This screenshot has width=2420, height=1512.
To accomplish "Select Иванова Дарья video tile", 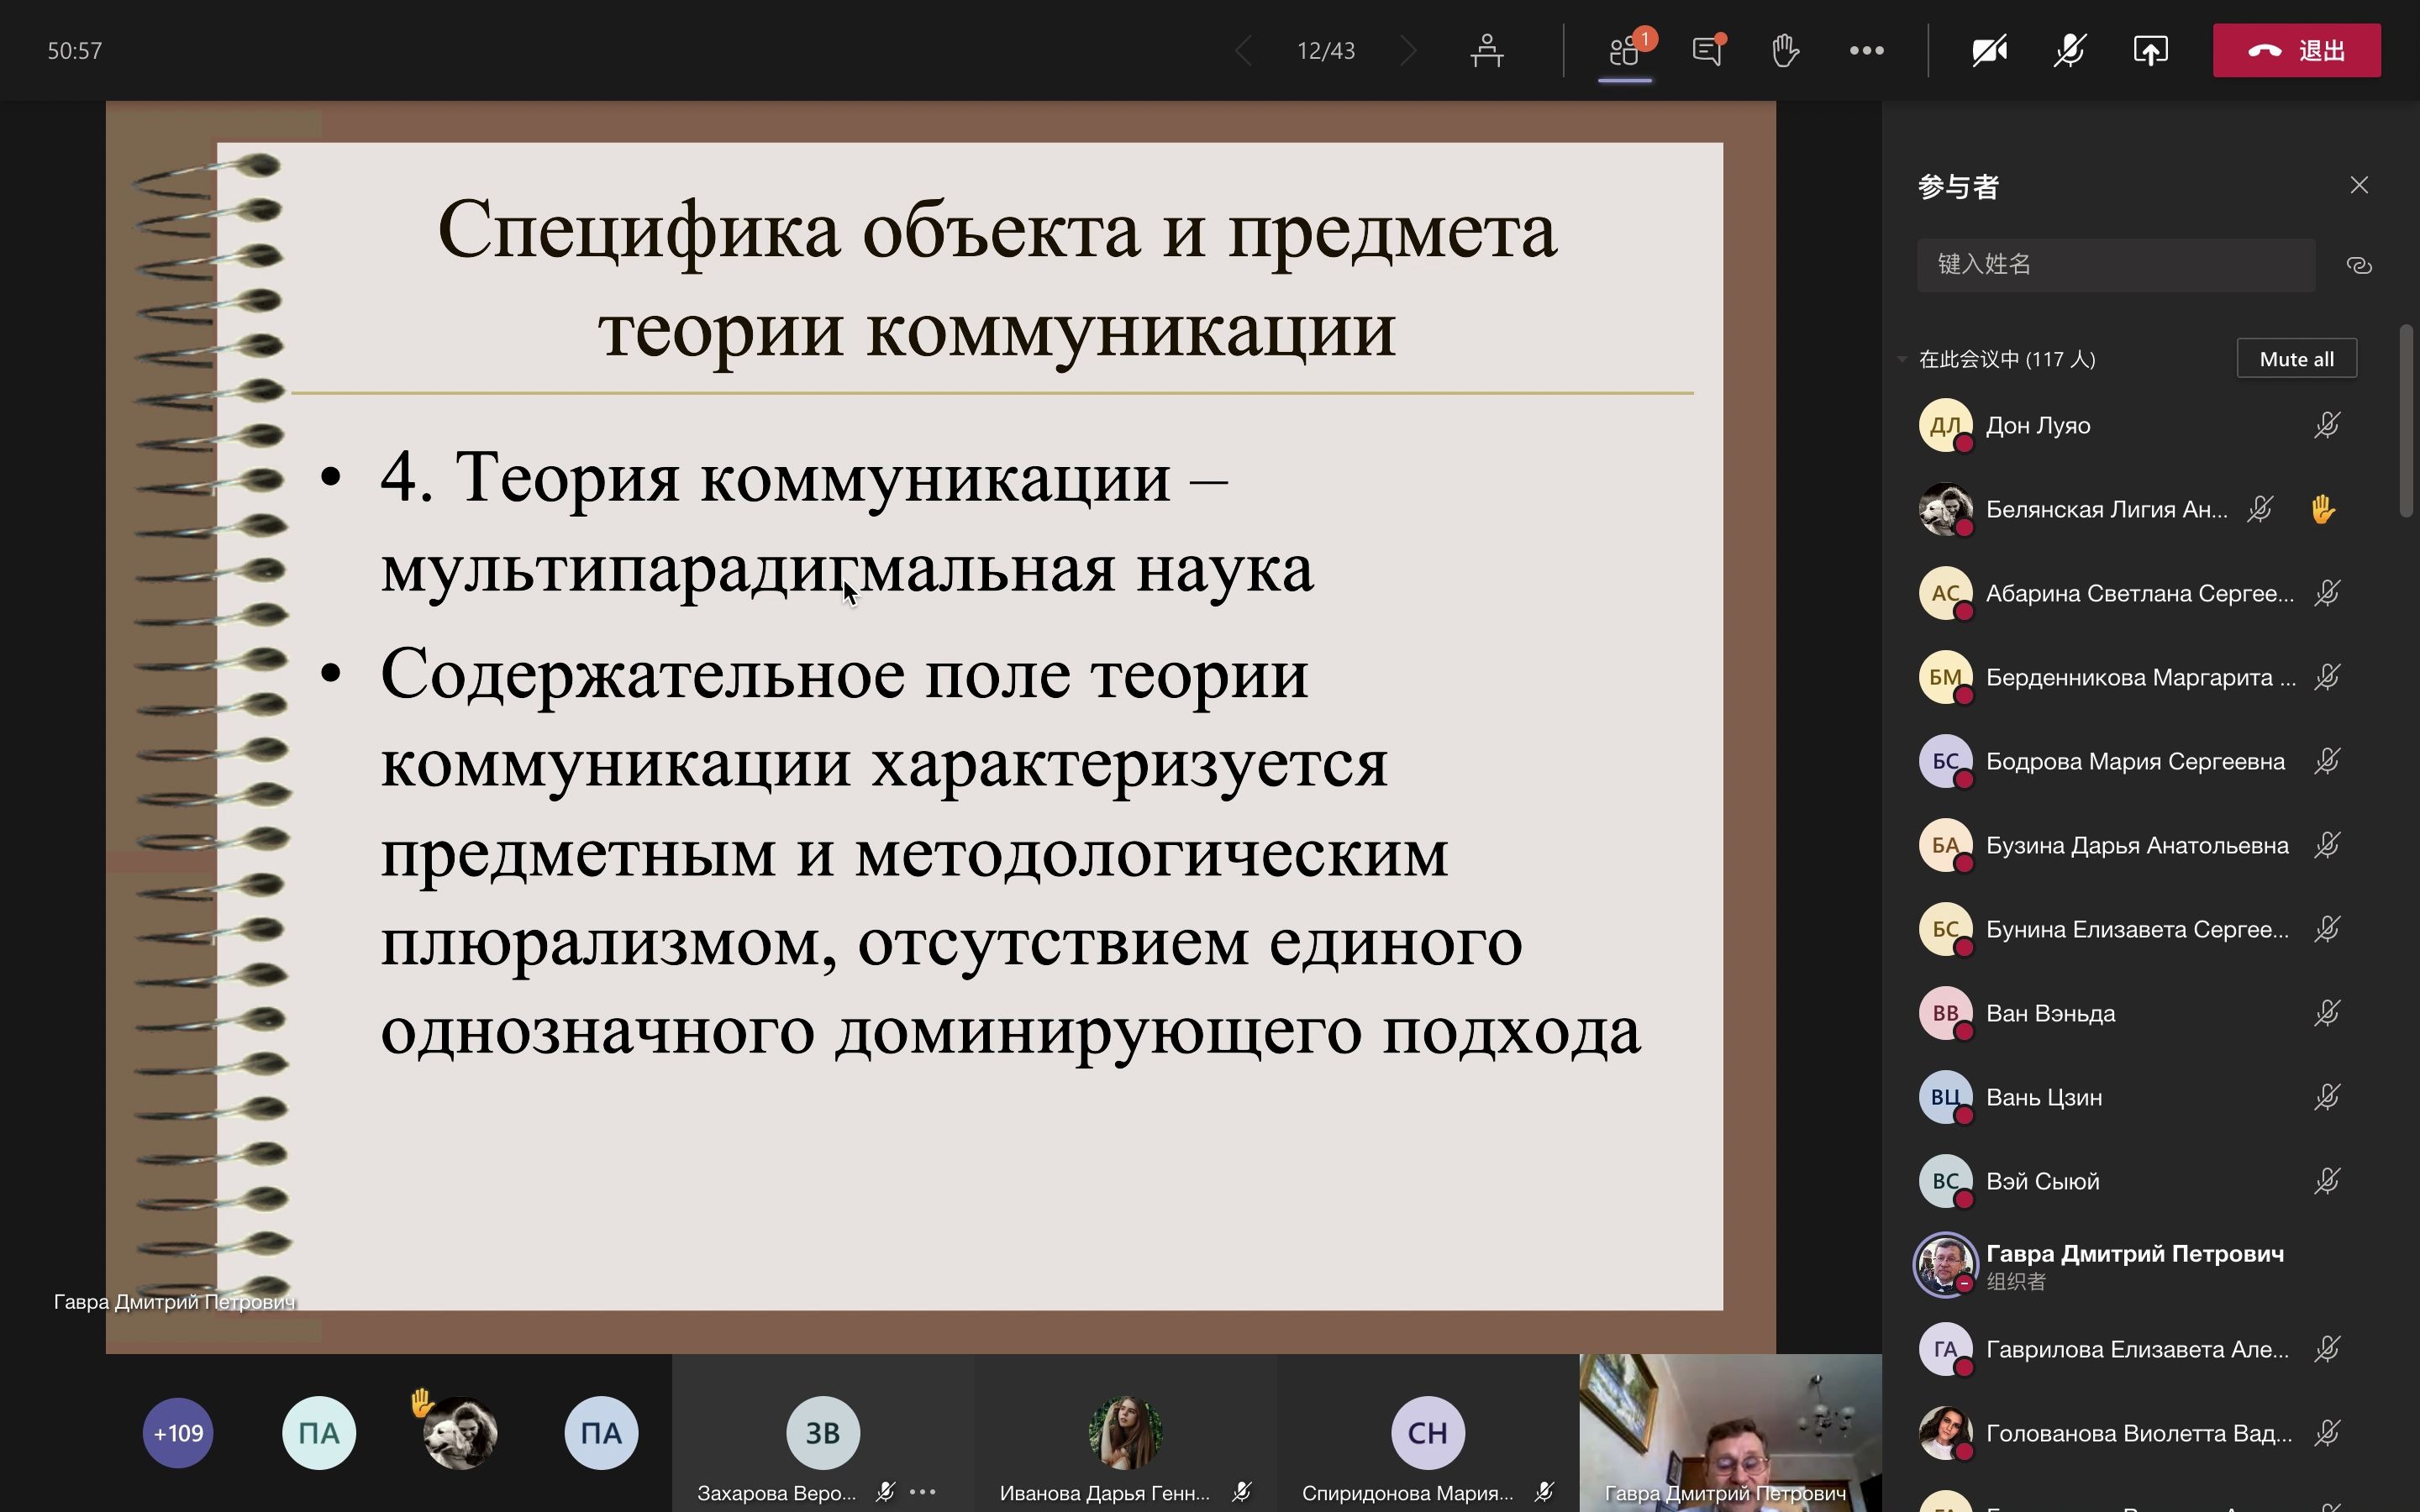I will pyautogui.click(x=1125, y=1433).
